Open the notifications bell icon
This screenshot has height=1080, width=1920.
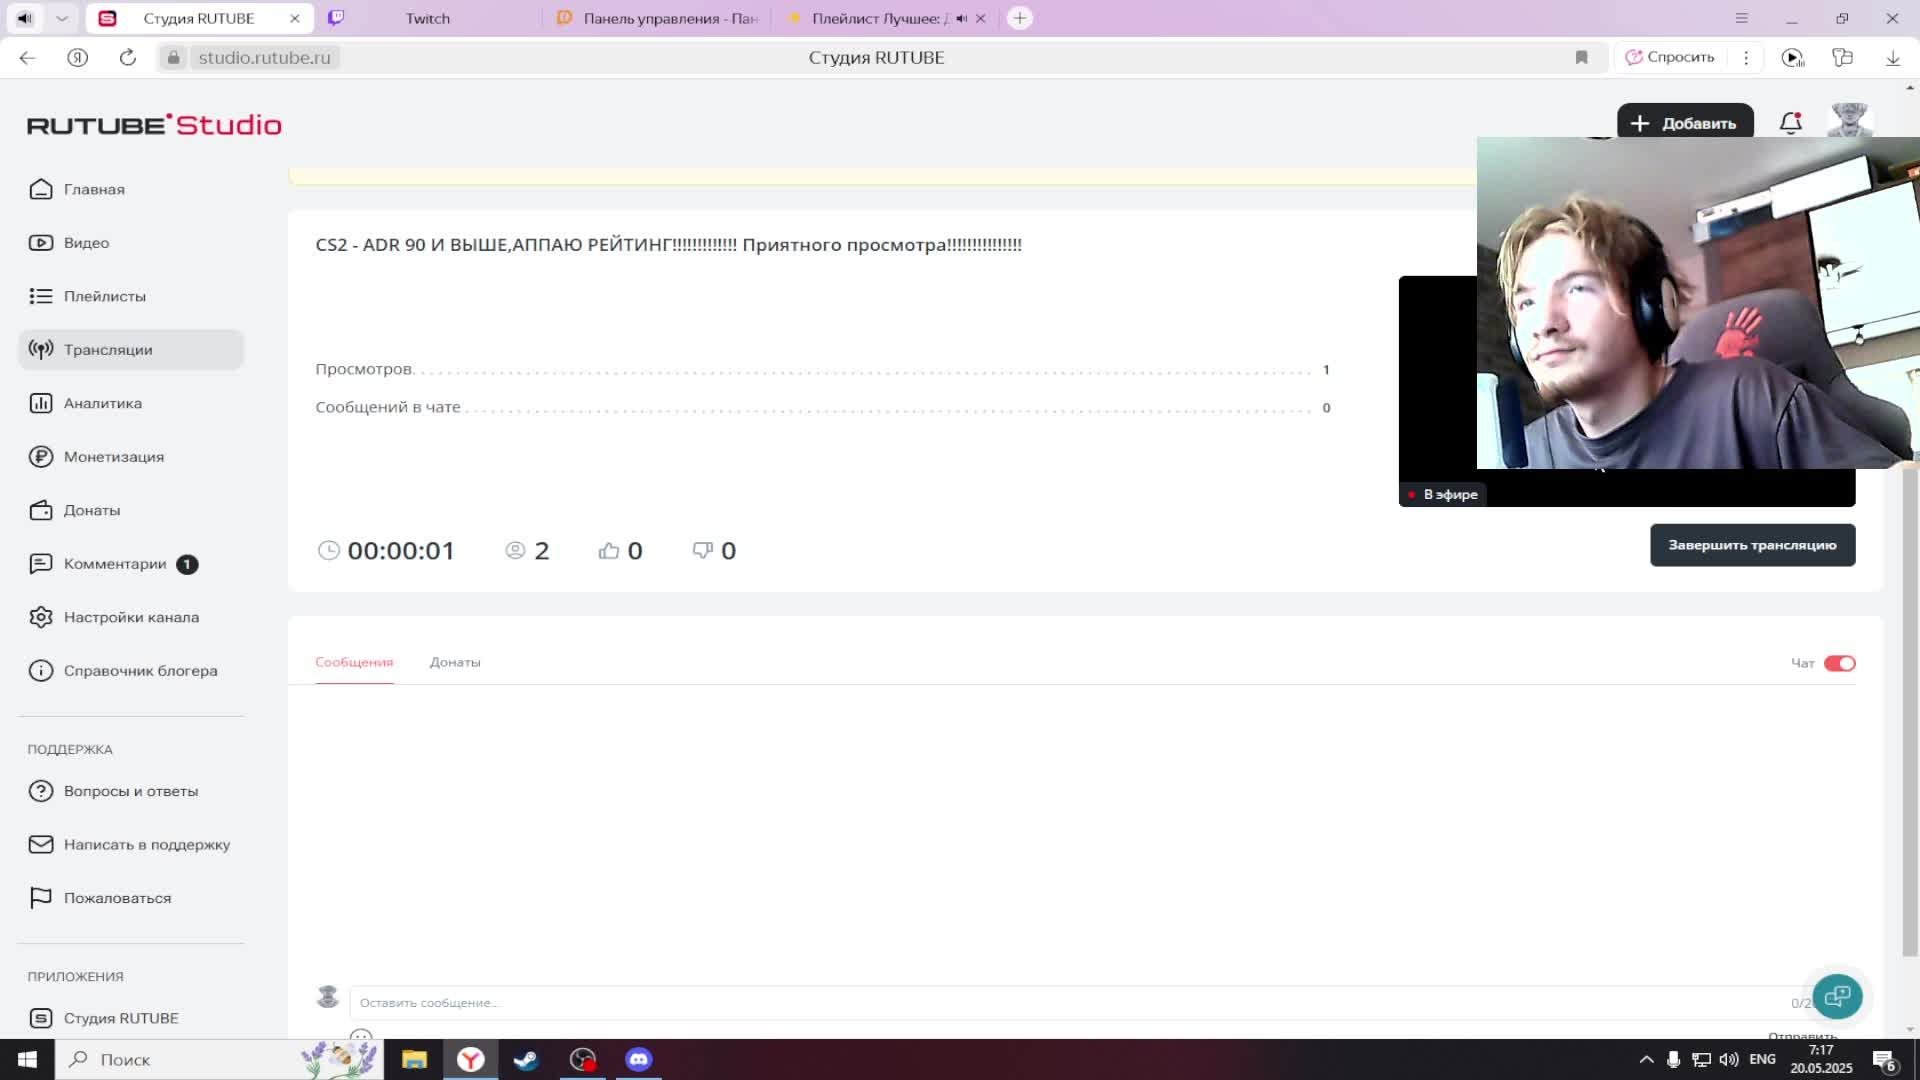tap(1790, 123)
